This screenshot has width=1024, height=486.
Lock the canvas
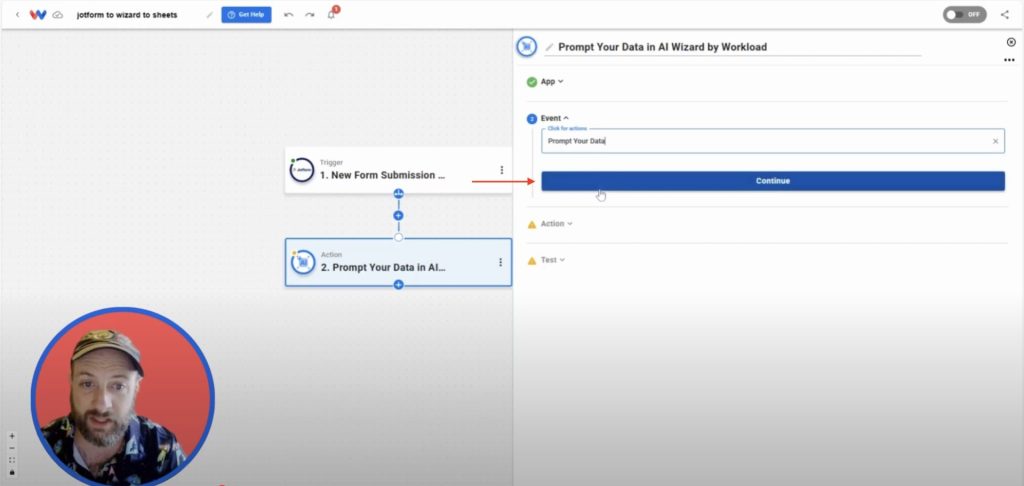pos(12,472)
